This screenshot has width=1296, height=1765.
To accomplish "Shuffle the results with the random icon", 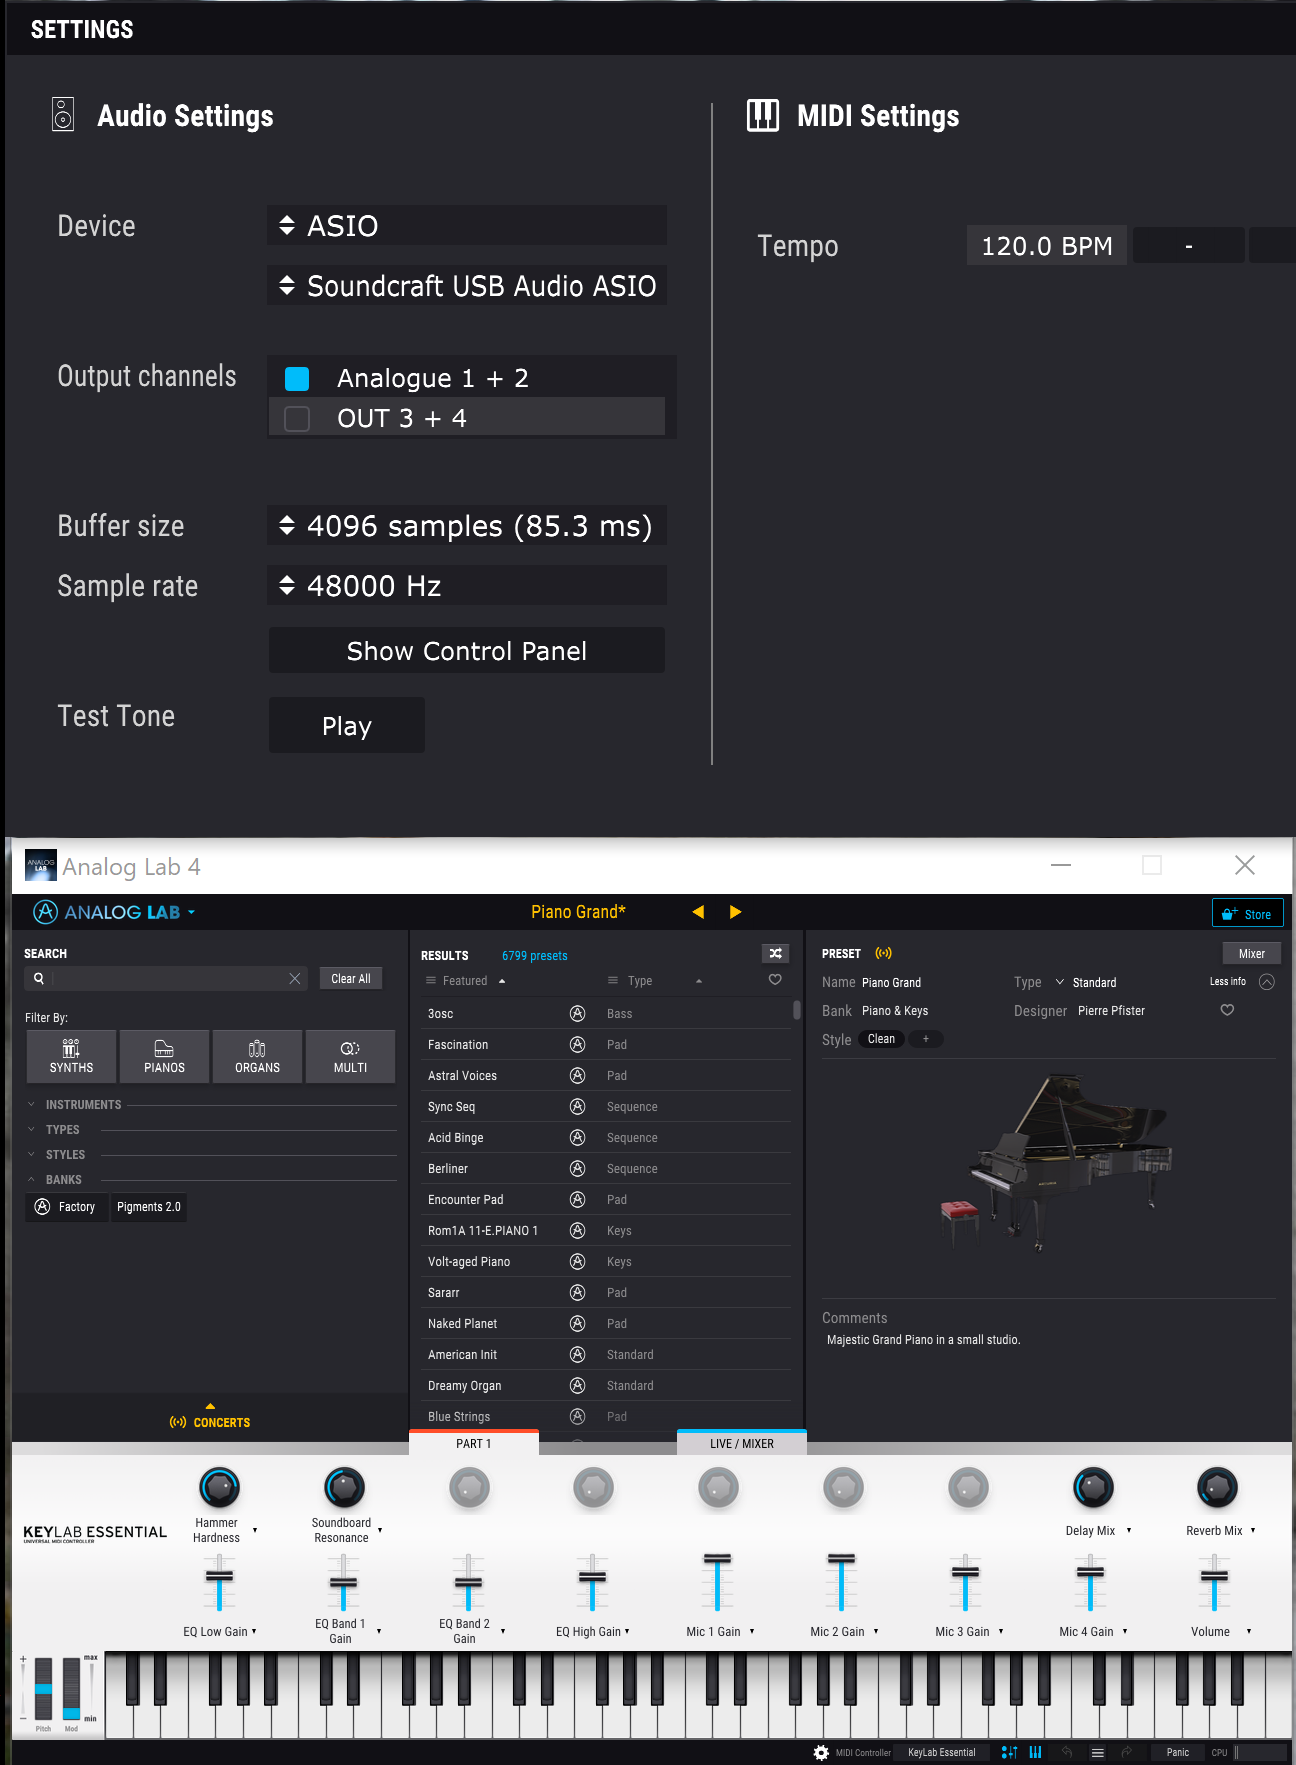I will pos(775,953).
